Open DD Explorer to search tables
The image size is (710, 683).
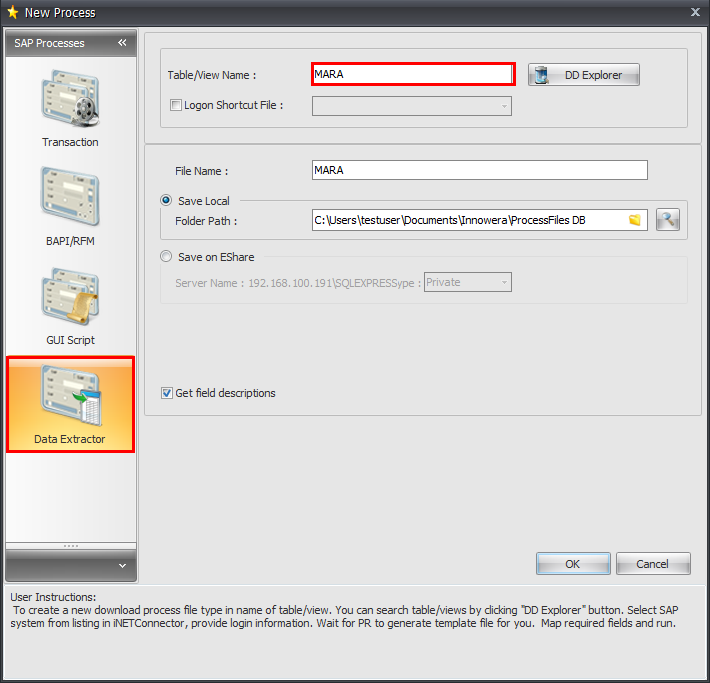coord(584,75)
